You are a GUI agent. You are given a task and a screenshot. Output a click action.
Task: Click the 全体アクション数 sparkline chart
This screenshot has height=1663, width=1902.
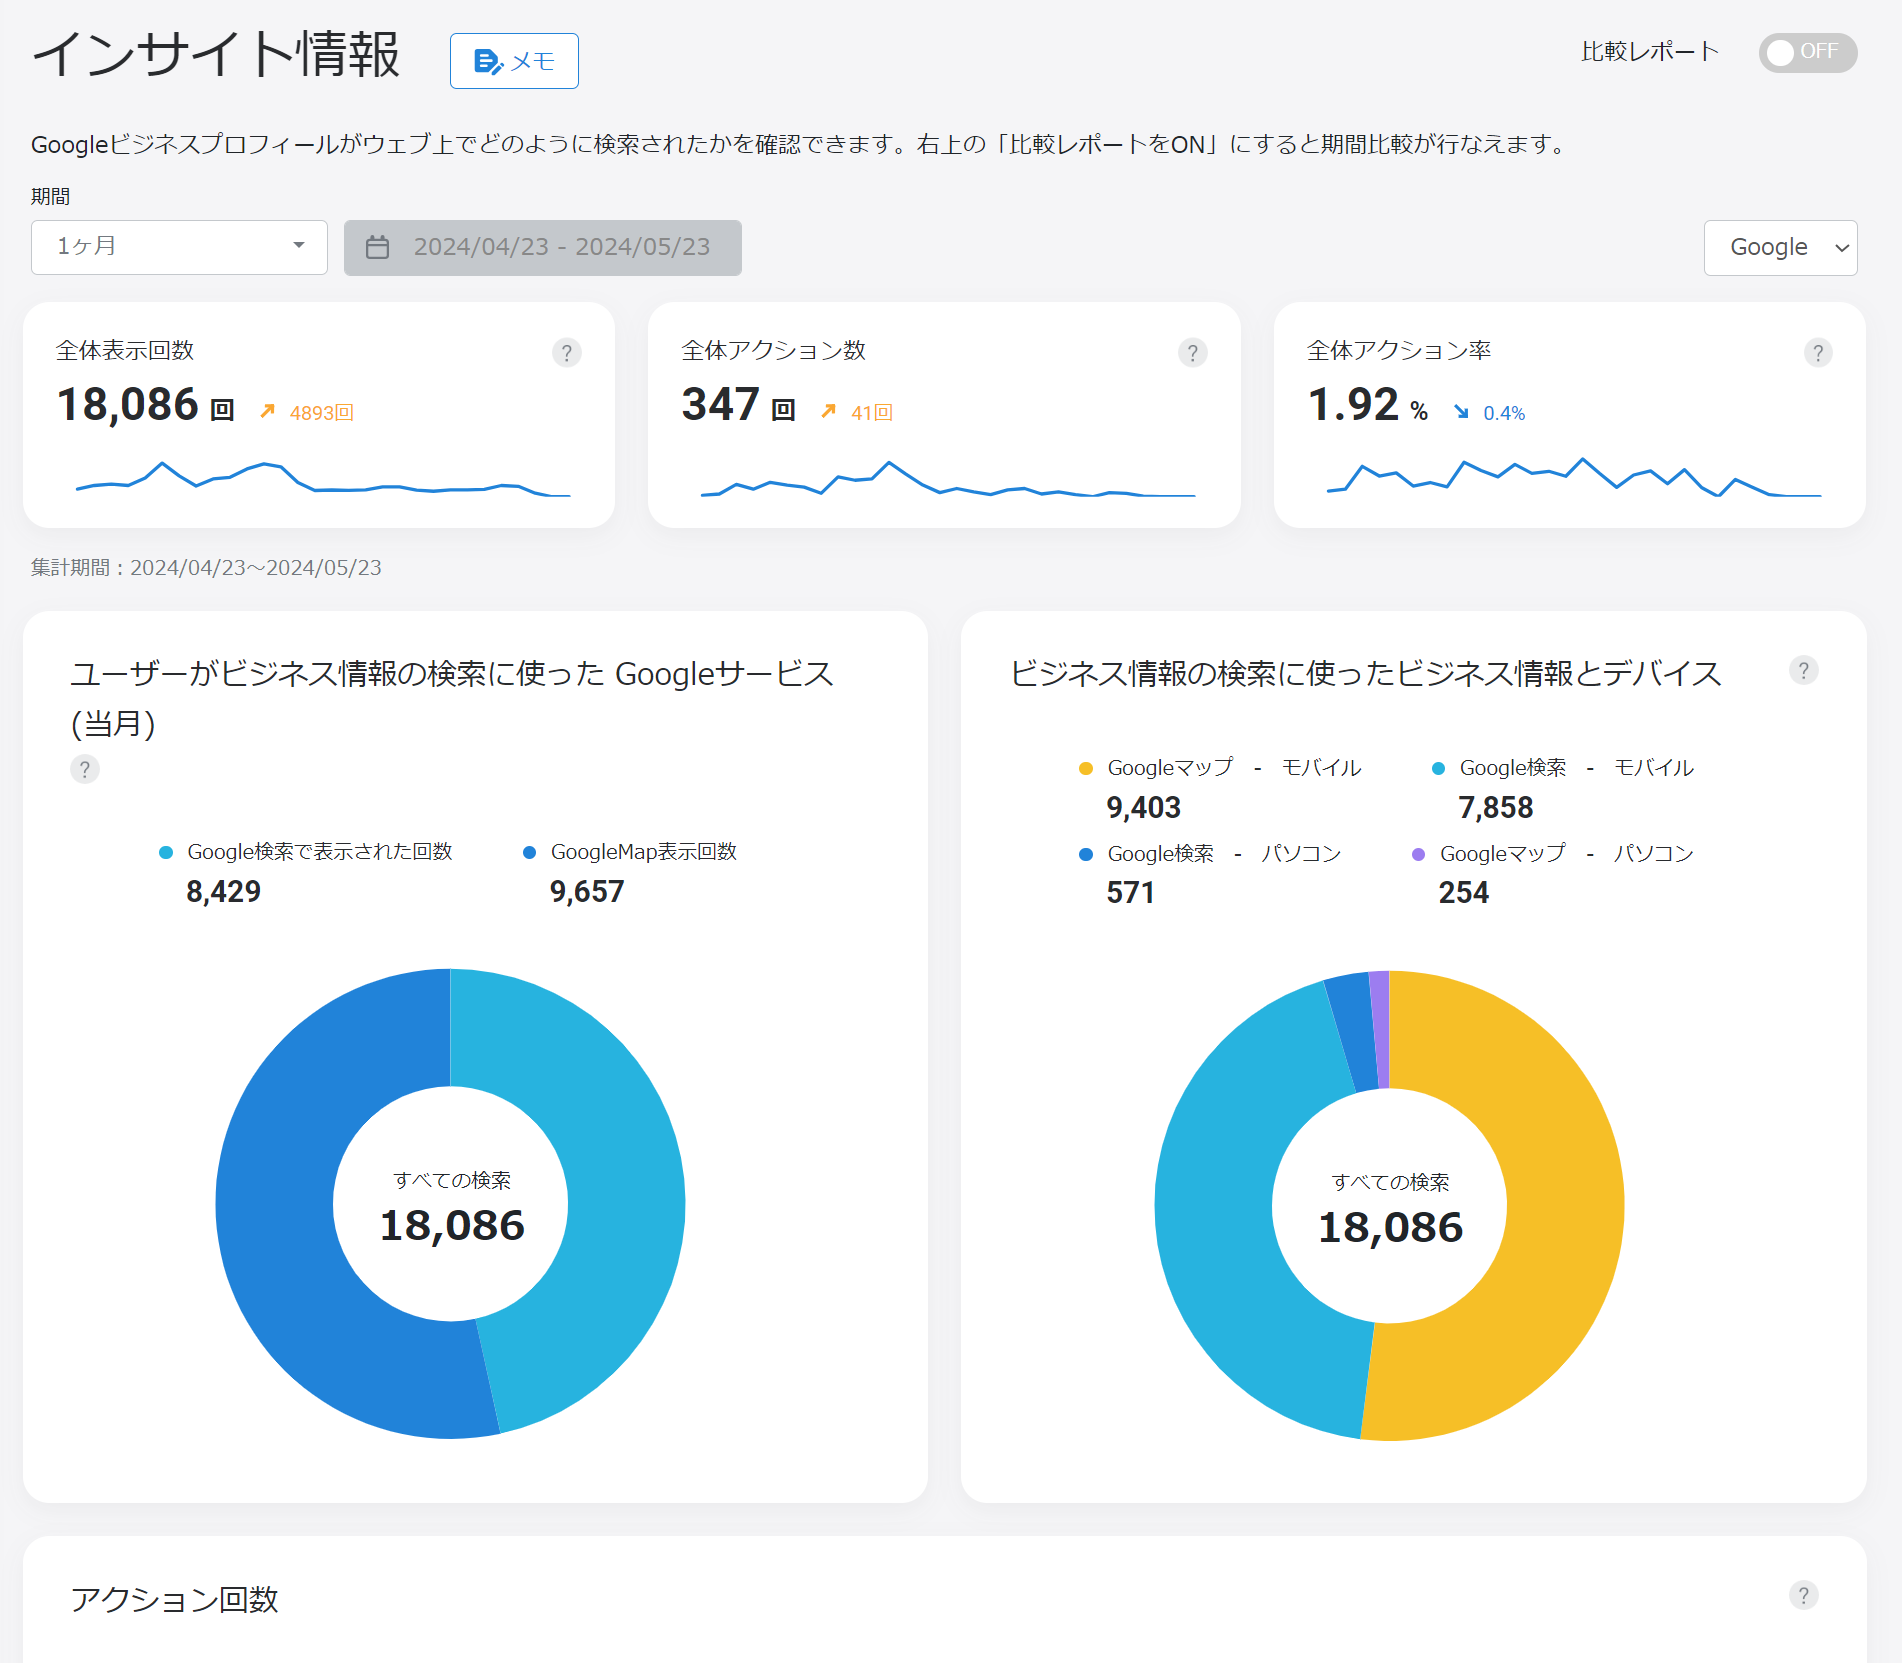[x=948, y=479]
